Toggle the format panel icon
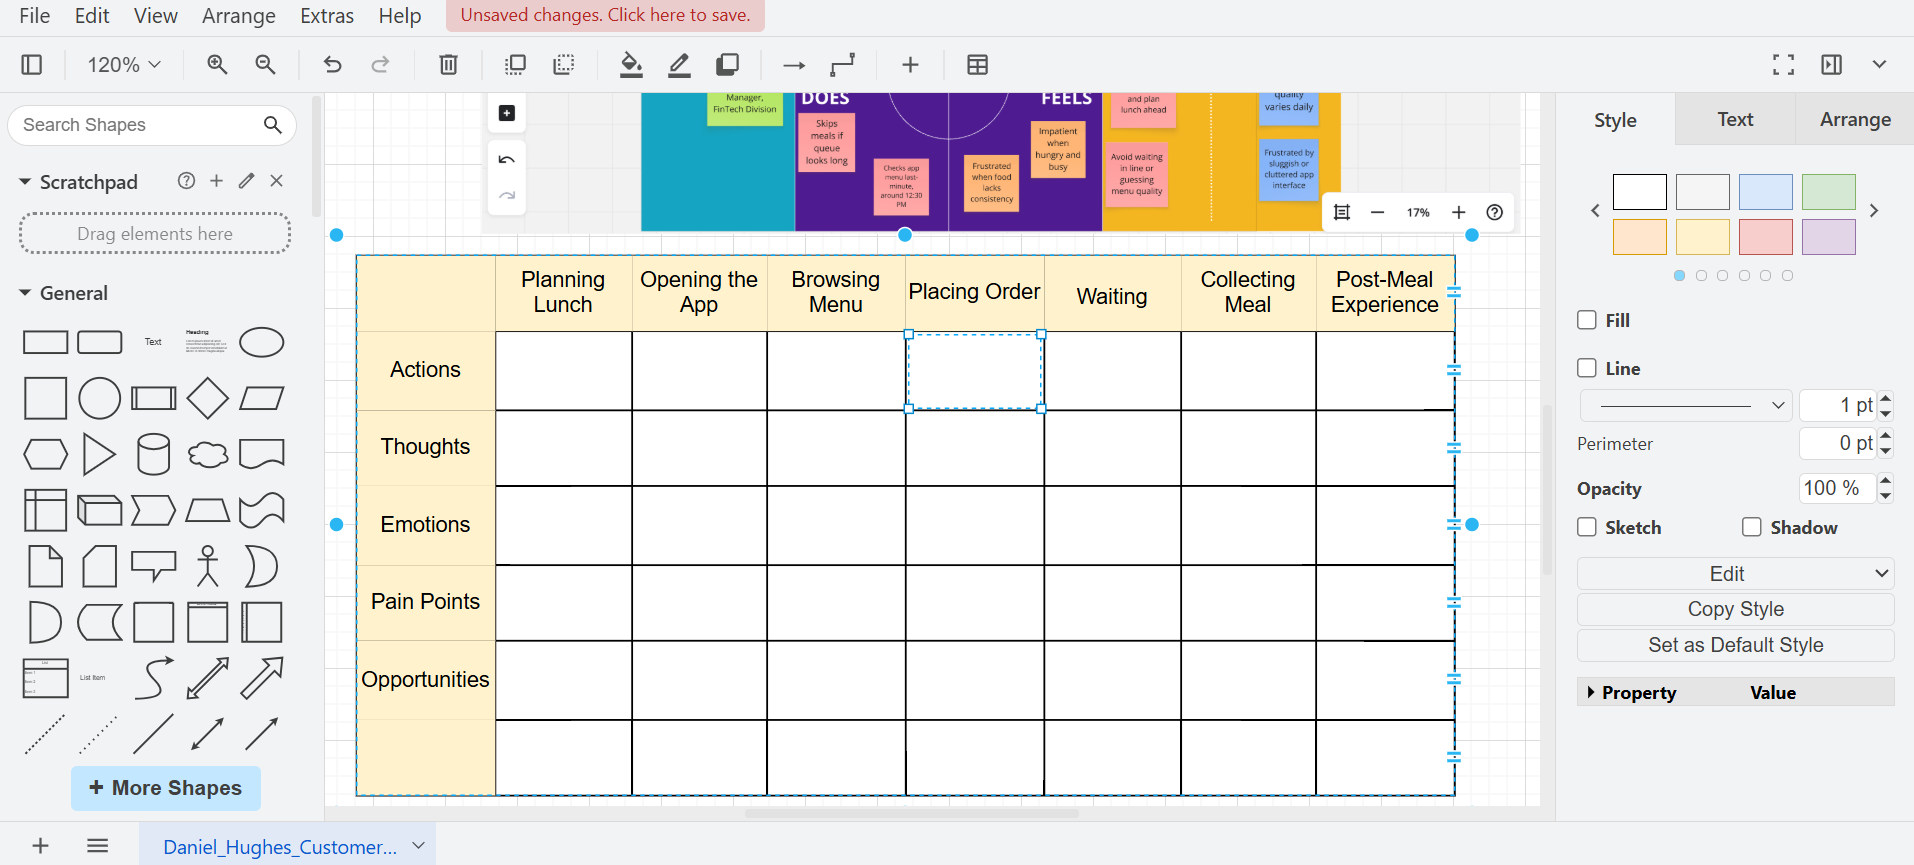The image size is (1914, 865). (x=1831, y=65)
